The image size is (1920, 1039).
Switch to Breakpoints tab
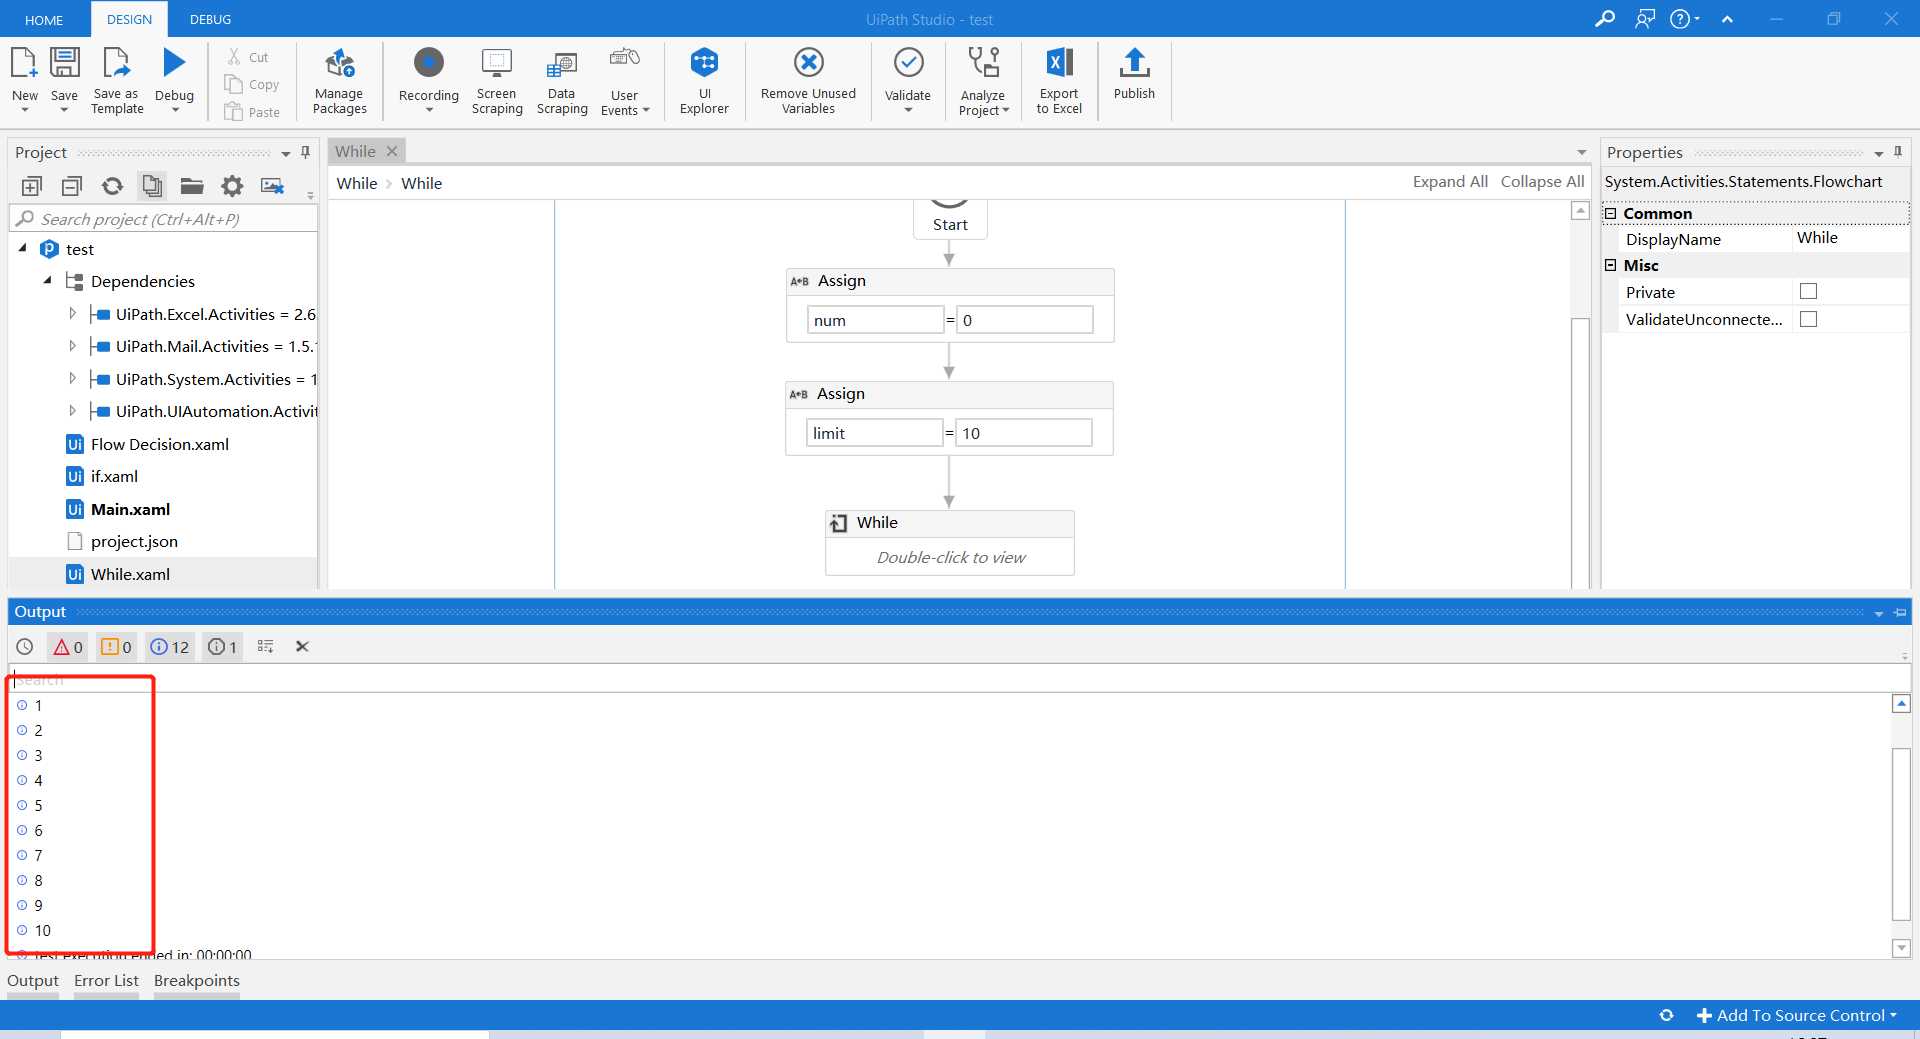pos(197,981)
